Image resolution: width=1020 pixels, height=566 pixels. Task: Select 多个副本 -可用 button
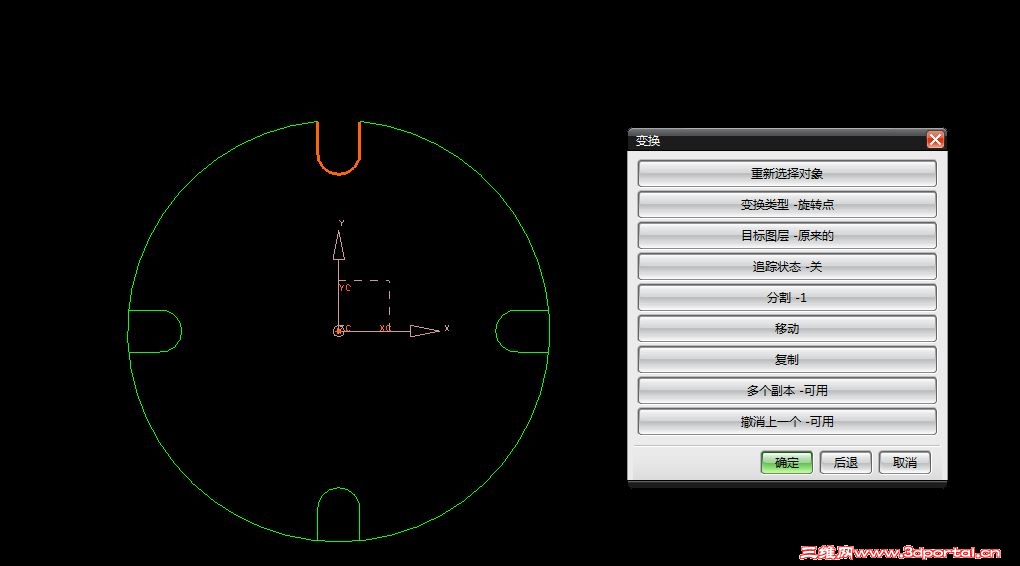point(786,390)
